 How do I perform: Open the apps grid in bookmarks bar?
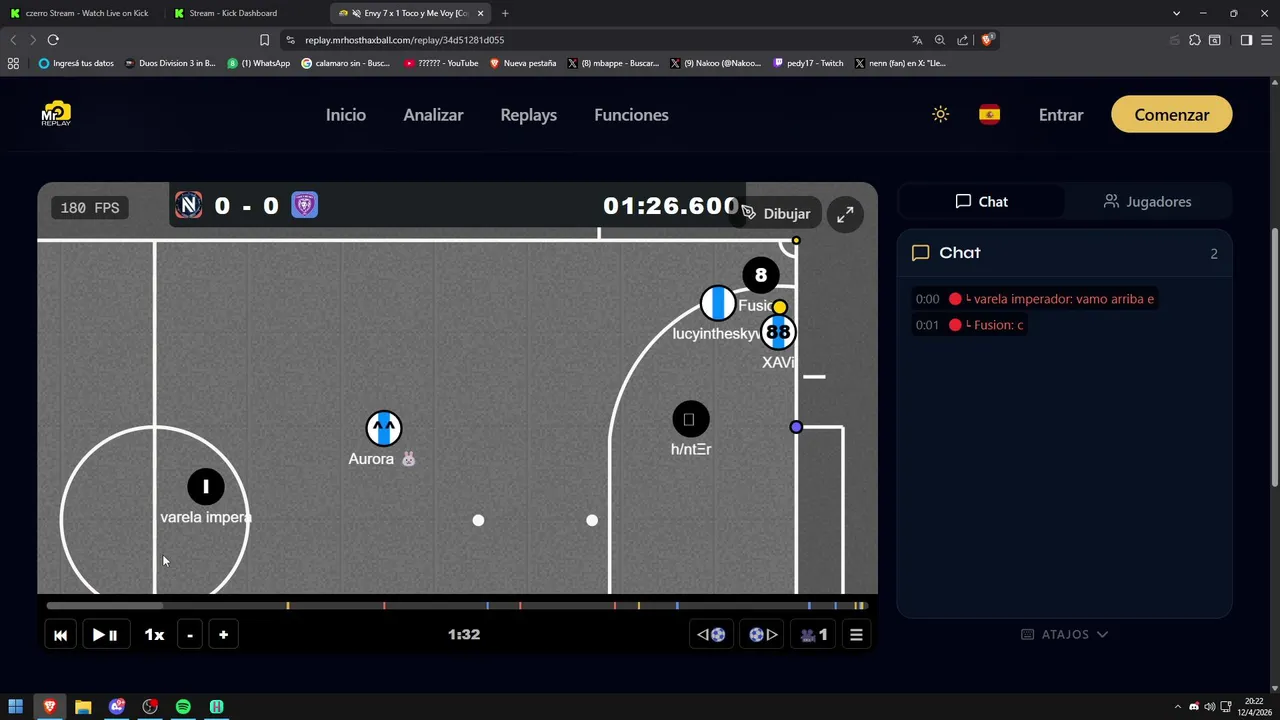click(13, 63)
